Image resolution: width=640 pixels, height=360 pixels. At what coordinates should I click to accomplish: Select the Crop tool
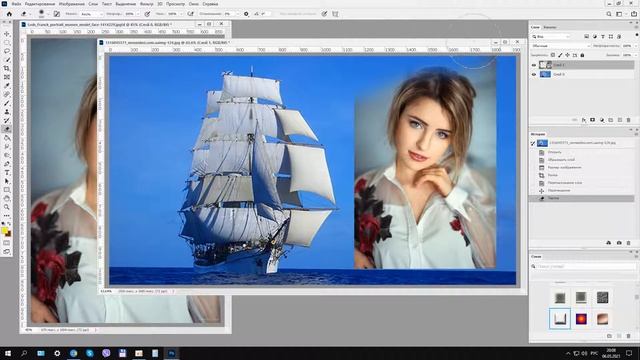7,68
